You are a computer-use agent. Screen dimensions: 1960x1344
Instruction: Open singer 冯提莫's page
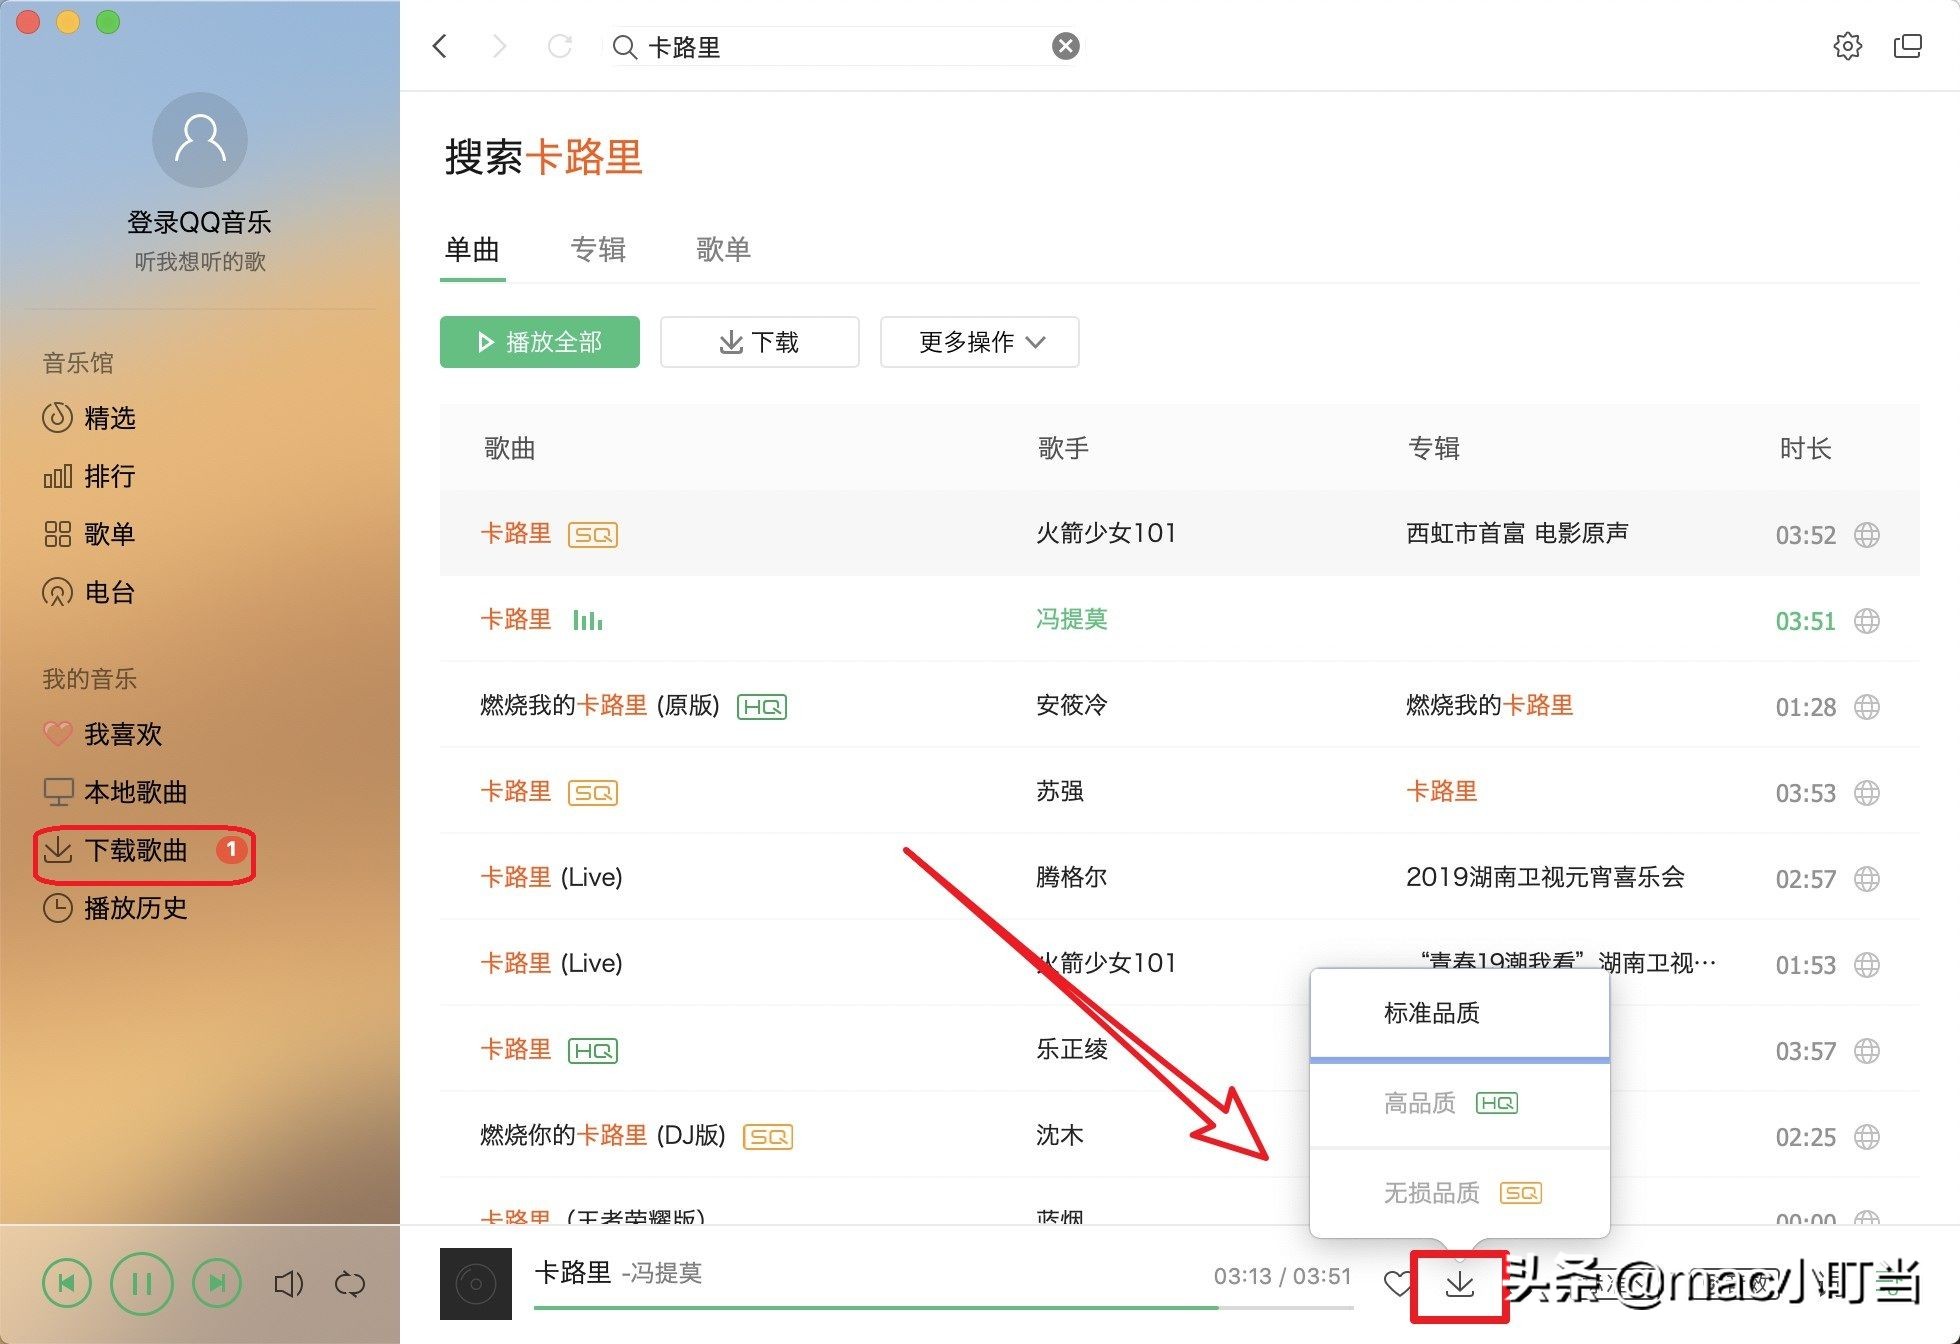pyautogui.click(x=1071, y=619)
